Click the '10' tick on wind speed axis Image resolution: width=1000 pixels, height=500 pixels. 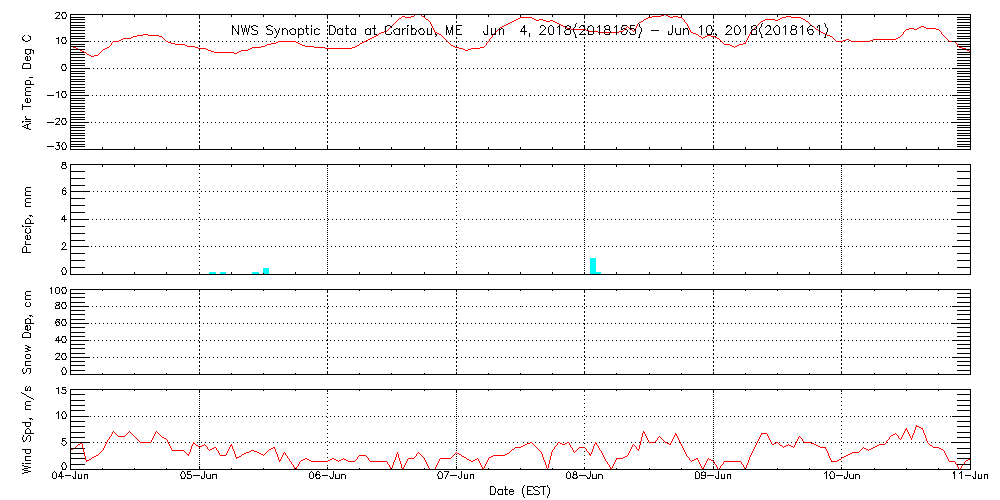point(61,415)
